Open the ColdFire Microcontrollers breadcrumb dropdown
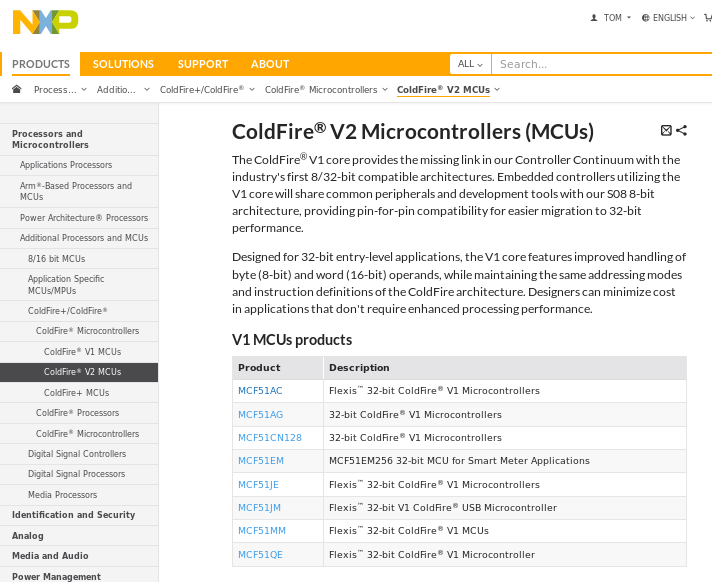Viewport: 712px width, 582px height. coord(386,90)
